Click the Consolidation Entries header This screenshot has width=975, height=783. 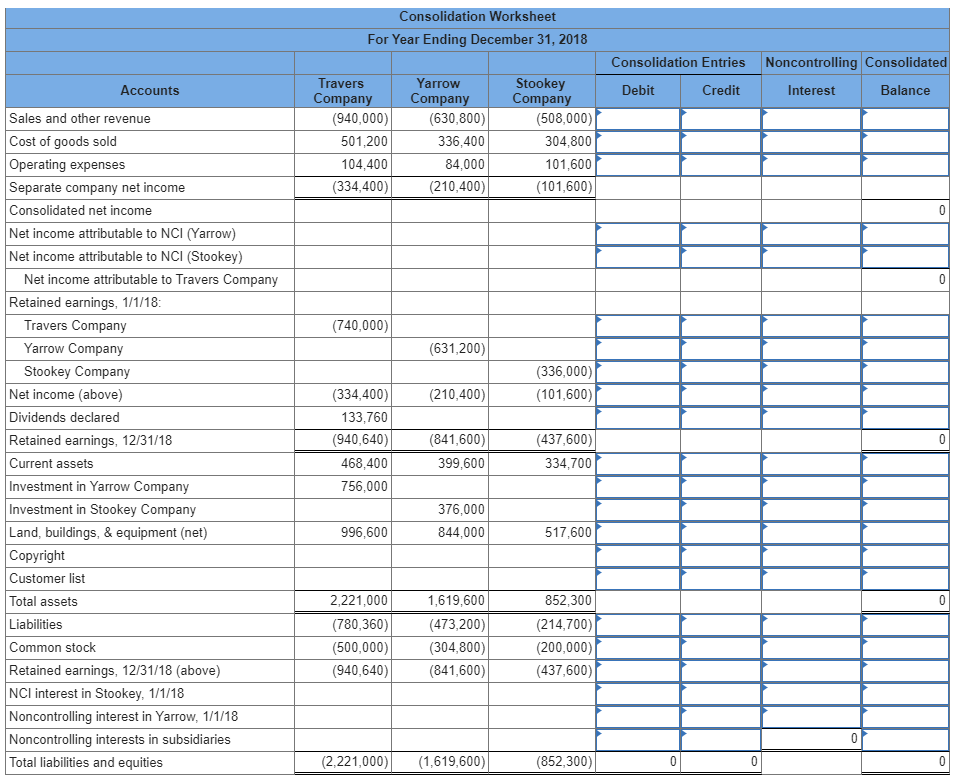click(678, 62)
